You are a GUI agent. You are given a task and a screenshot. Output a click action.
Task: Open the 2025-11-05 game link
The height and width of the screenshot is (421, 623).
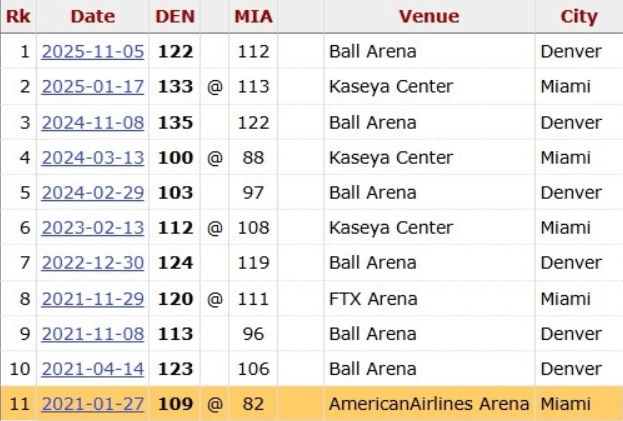coord(93,52)
